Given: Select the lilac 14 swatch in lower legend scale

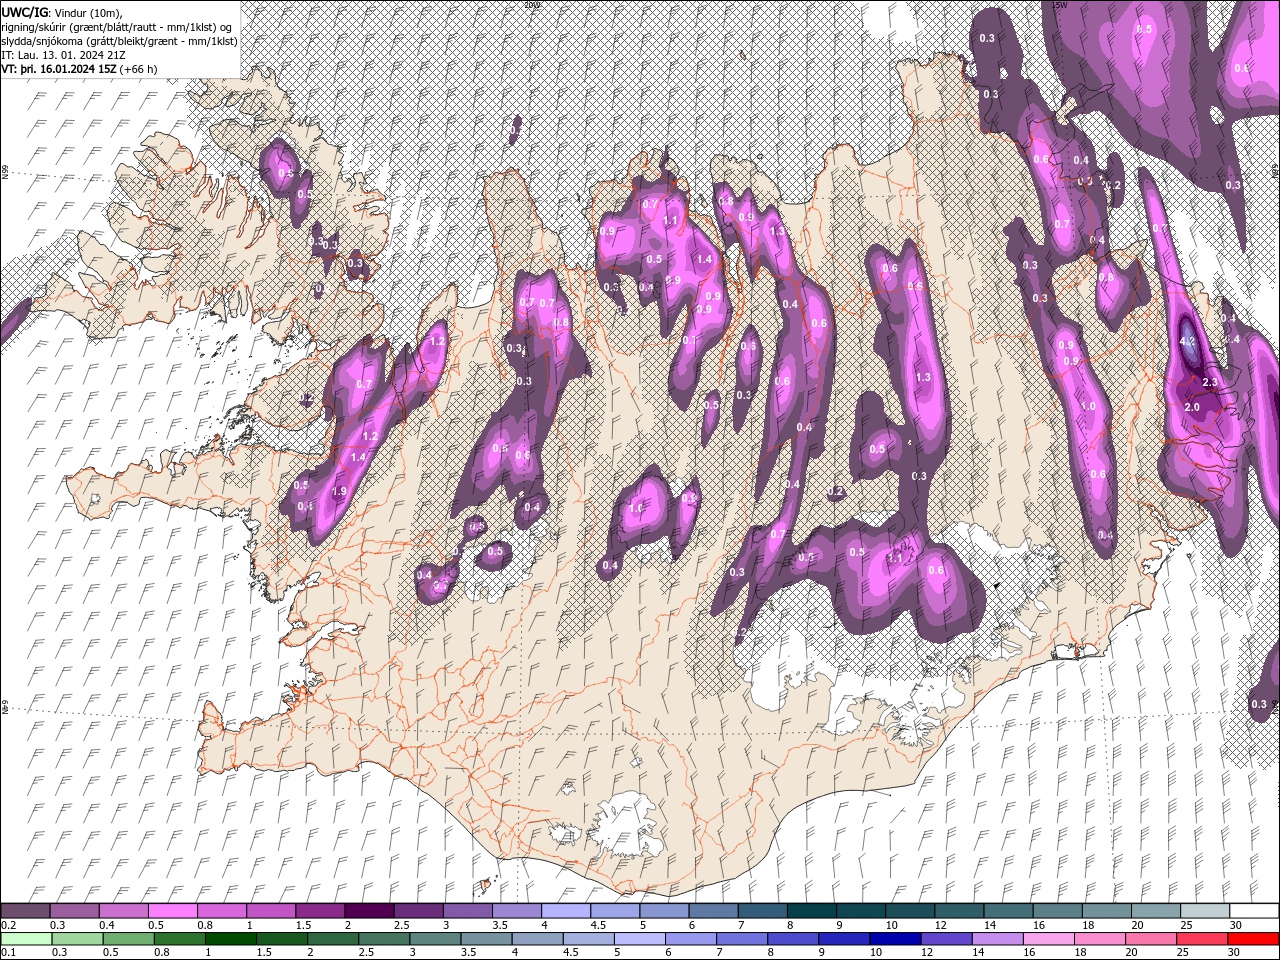Looking at the screenshot, I should coord(998,939).
